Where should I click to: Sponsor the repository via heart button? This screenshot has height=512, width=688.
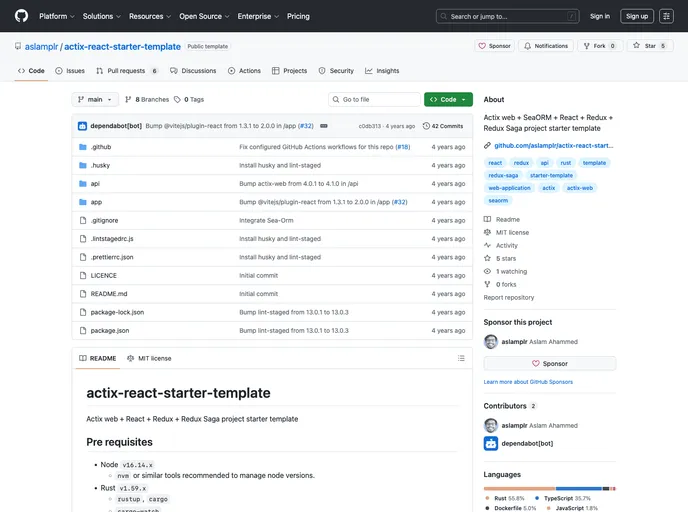click(494, 46)
